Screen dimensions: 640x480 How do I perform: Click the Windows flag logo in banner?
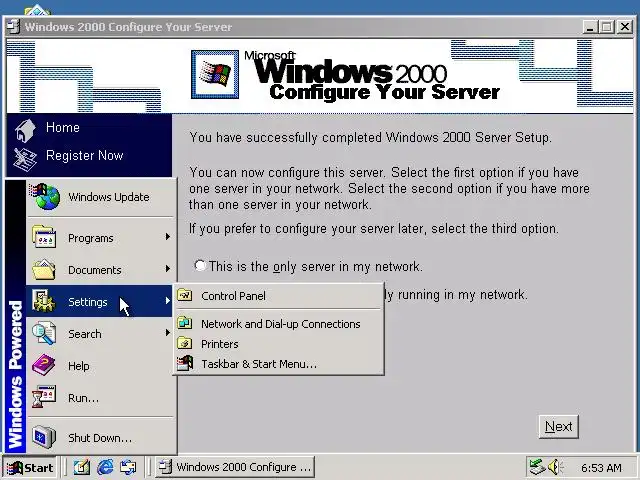click(215, 74)
